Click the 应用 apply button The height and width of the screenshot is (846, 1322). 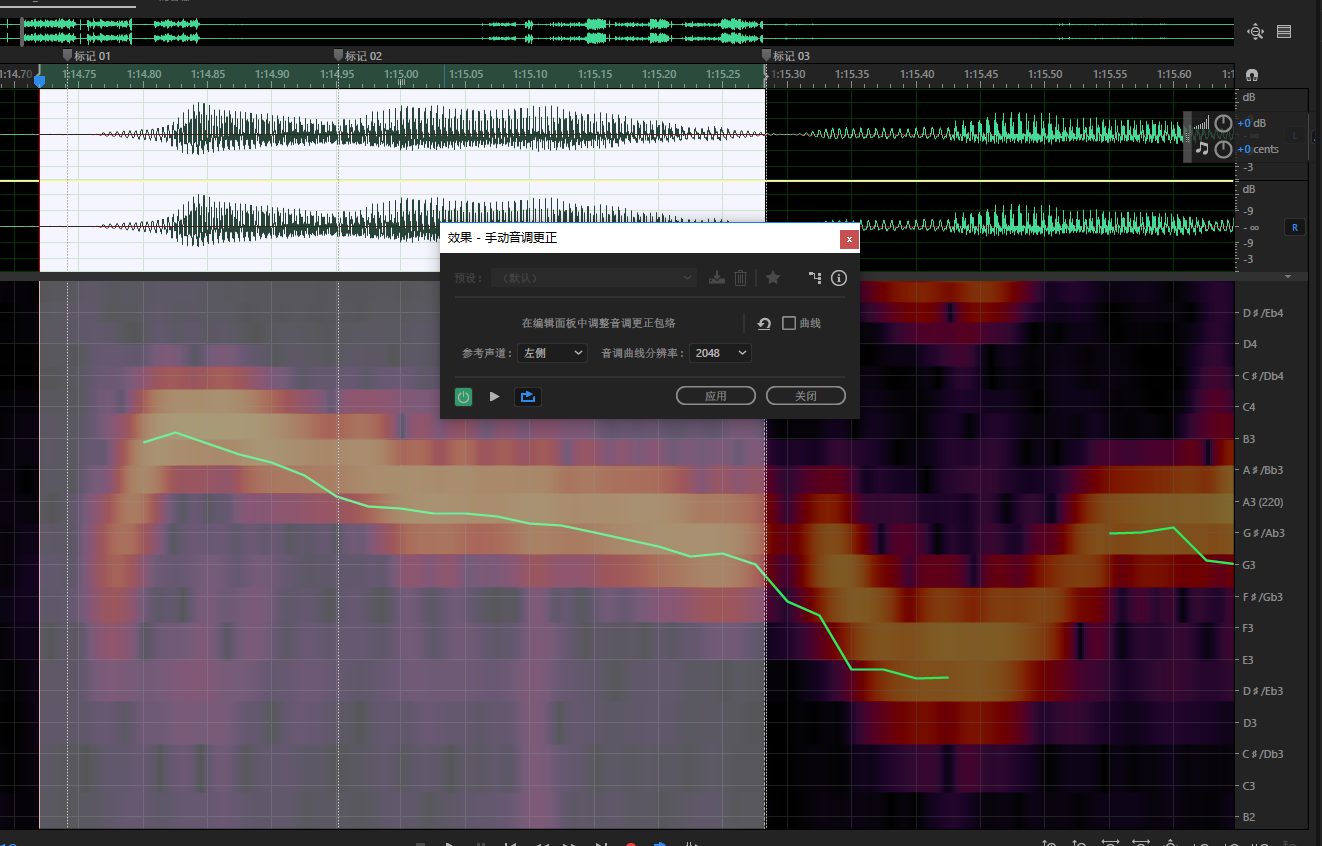(715, 396)
